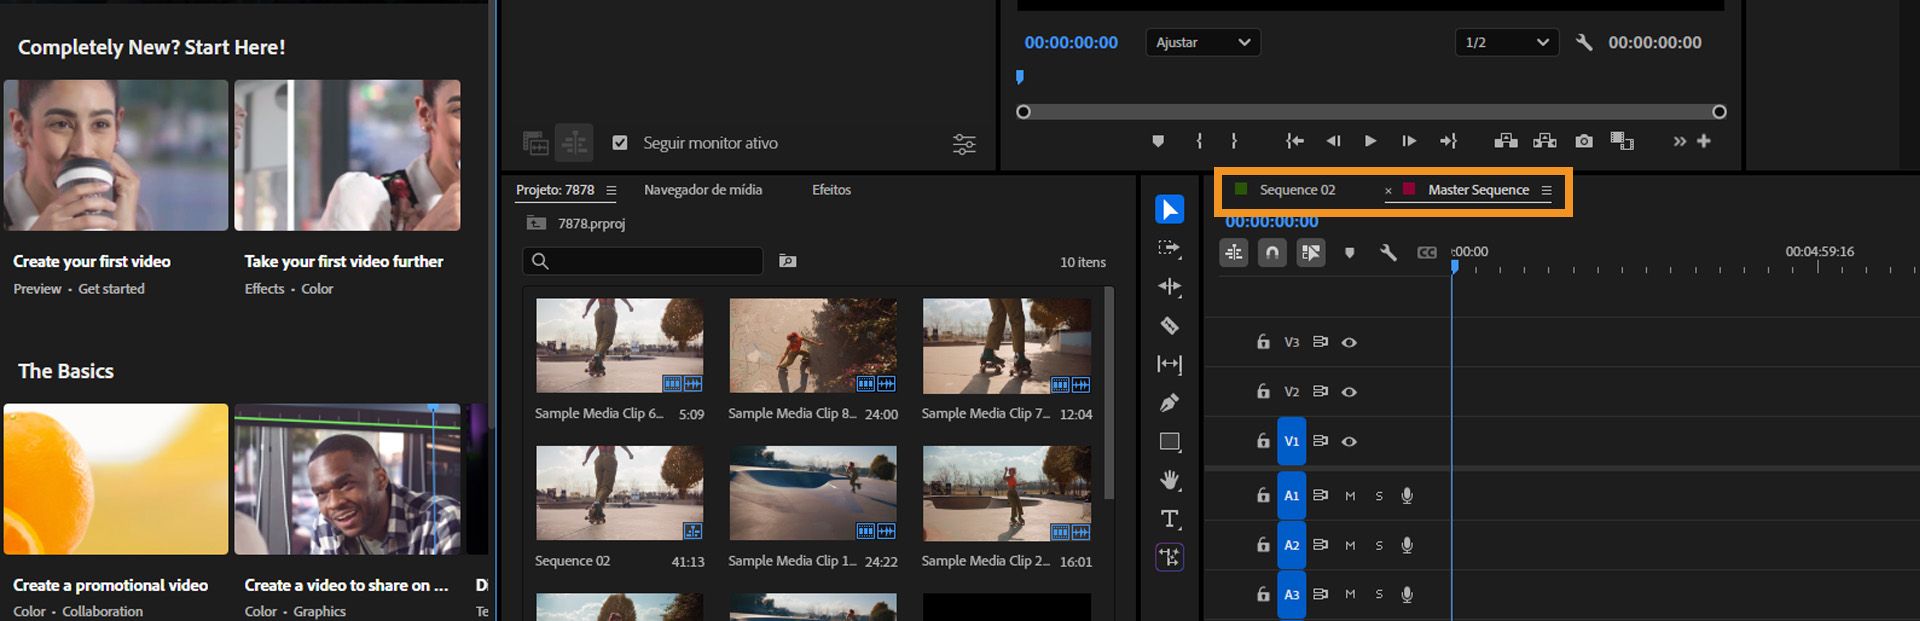Image resolution: width=1920 pixels, height=621 pixels.
Task: Open the timeline display settings wrench
Action: 1388,252
